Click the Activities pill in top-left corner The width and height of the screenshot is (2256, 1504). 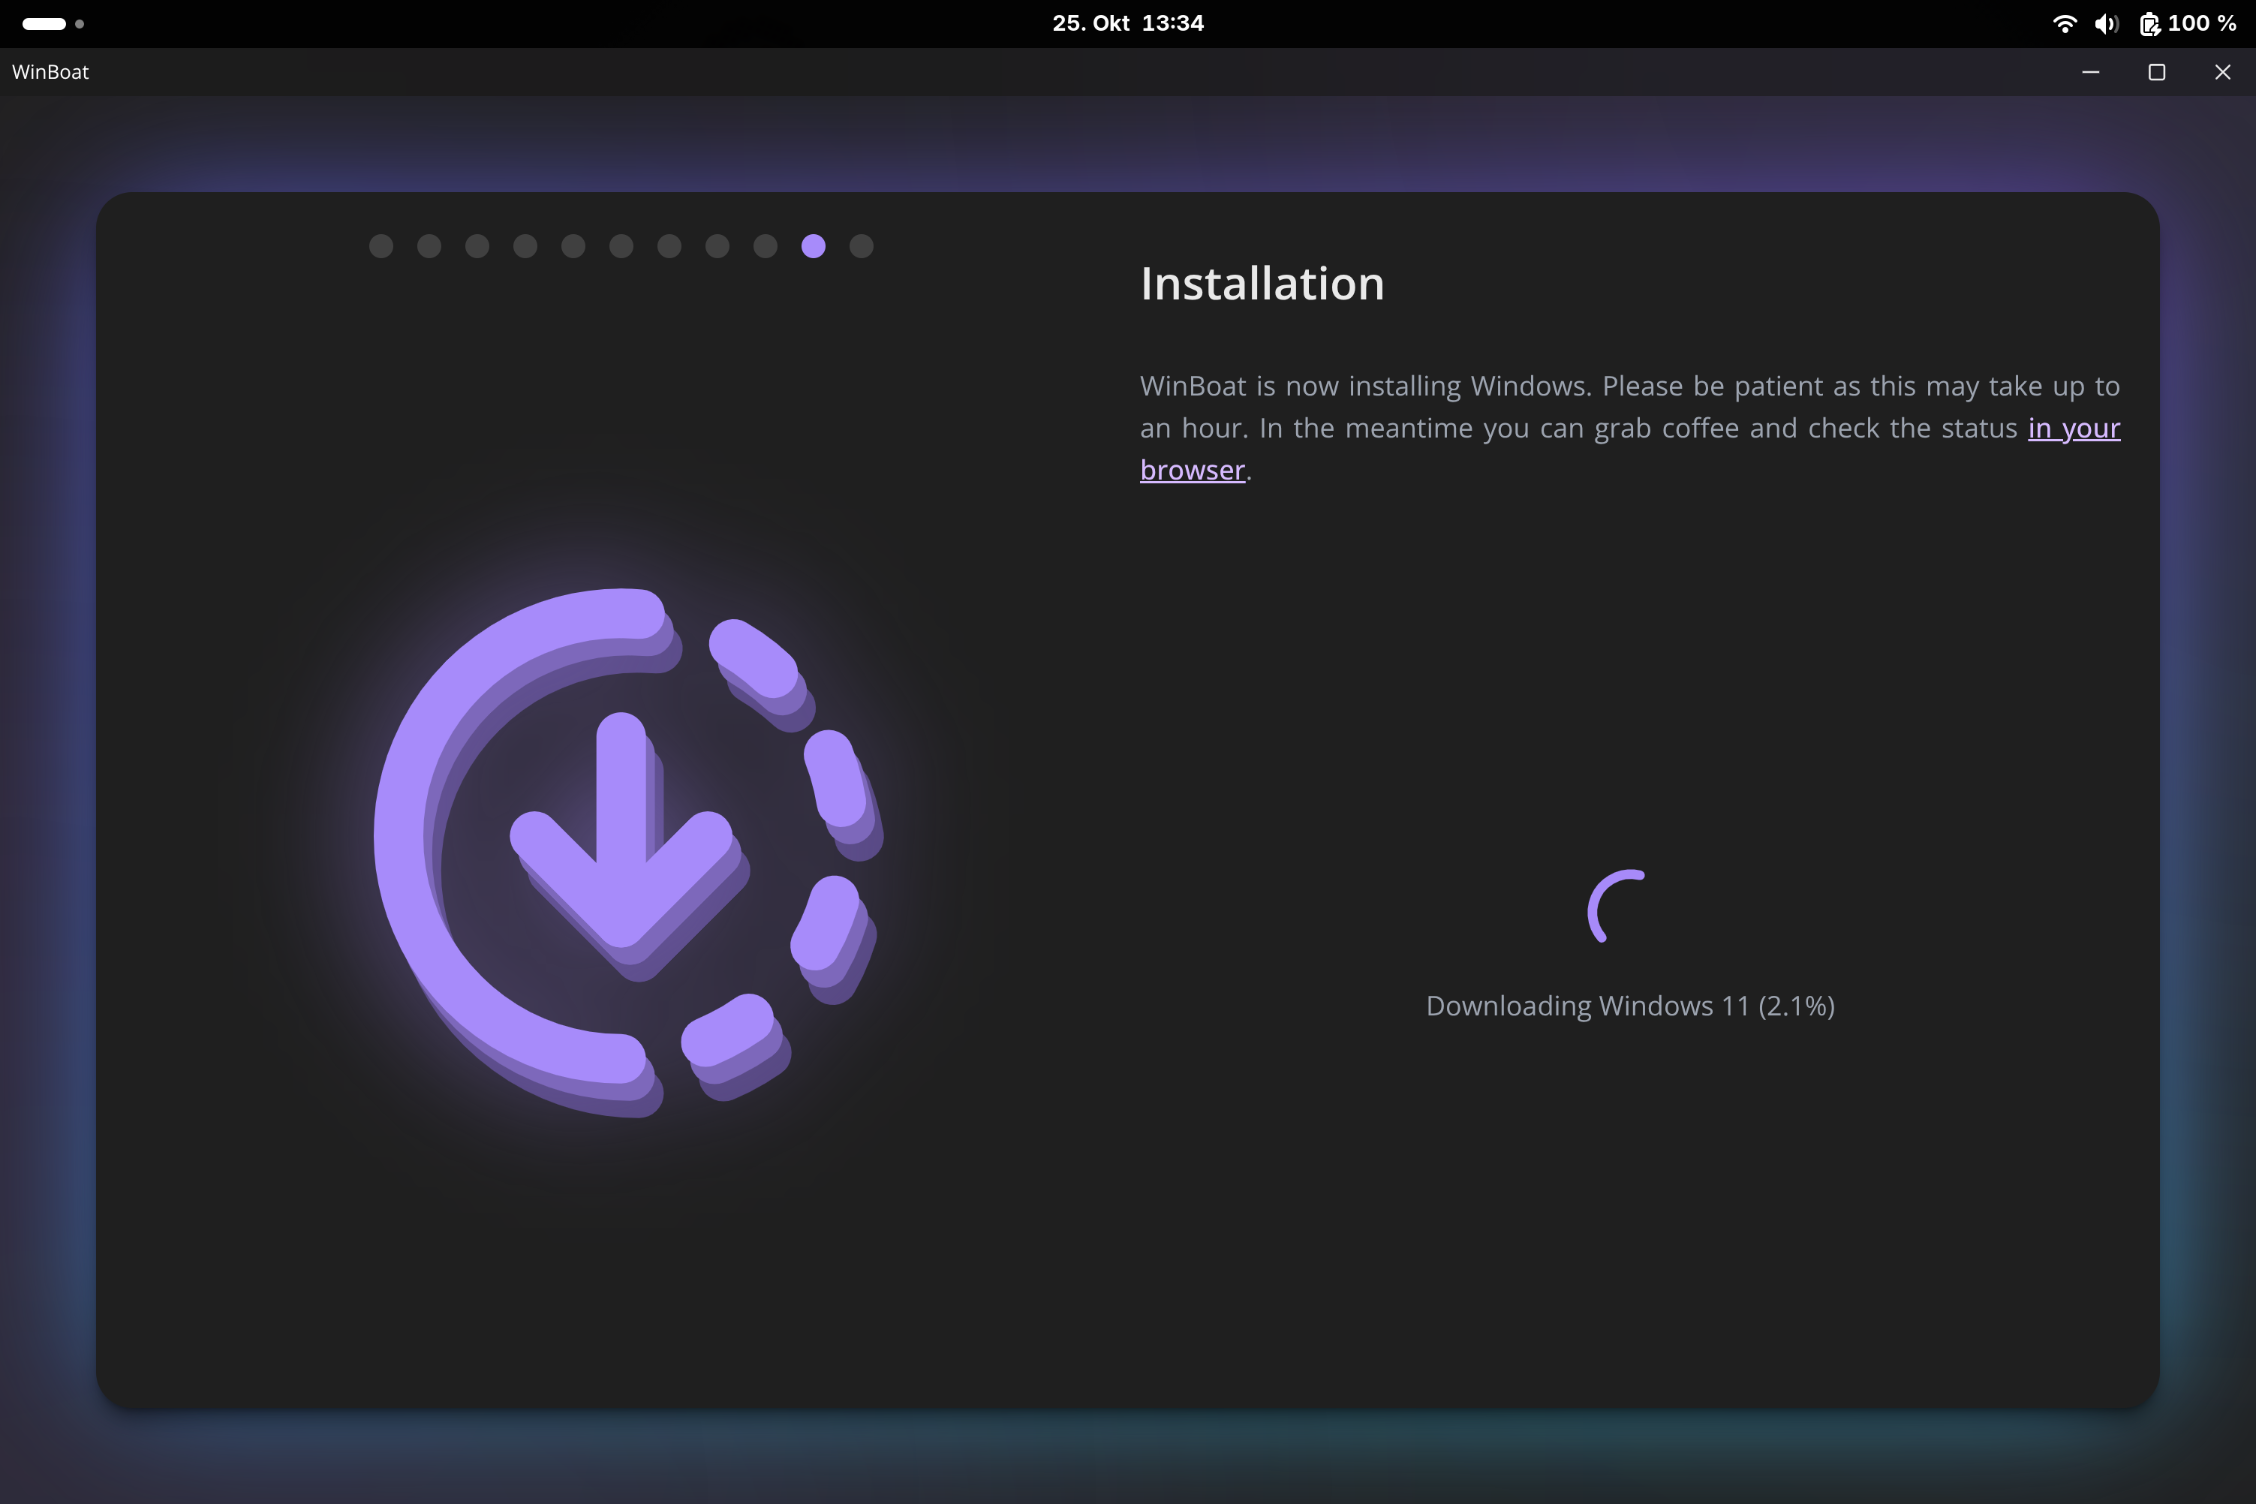click(45, 23)
